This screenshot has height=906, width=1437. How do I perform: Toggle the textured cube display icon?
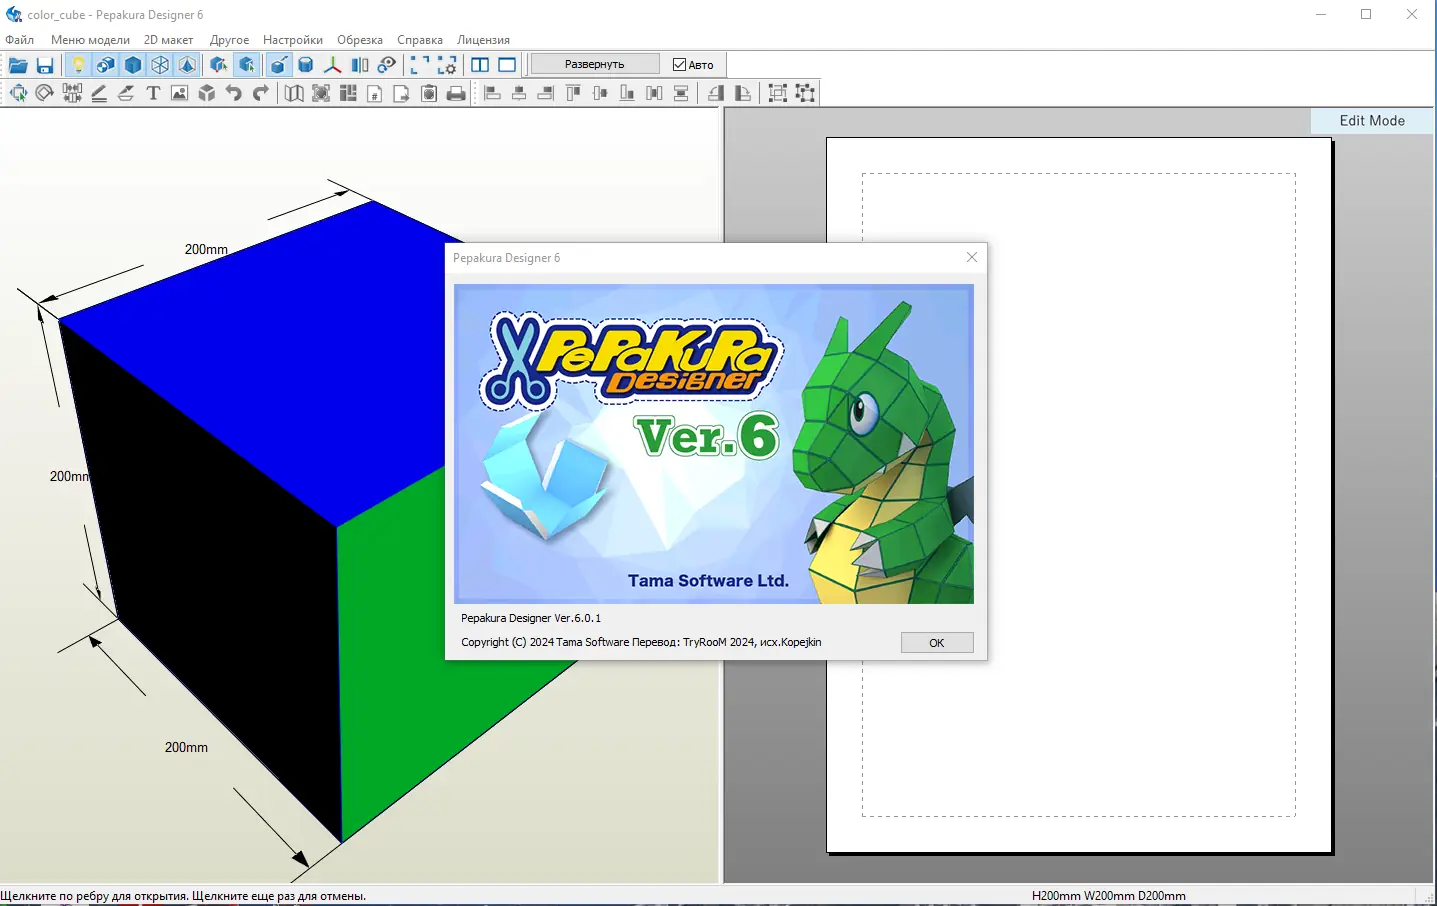tap(105, 65)
